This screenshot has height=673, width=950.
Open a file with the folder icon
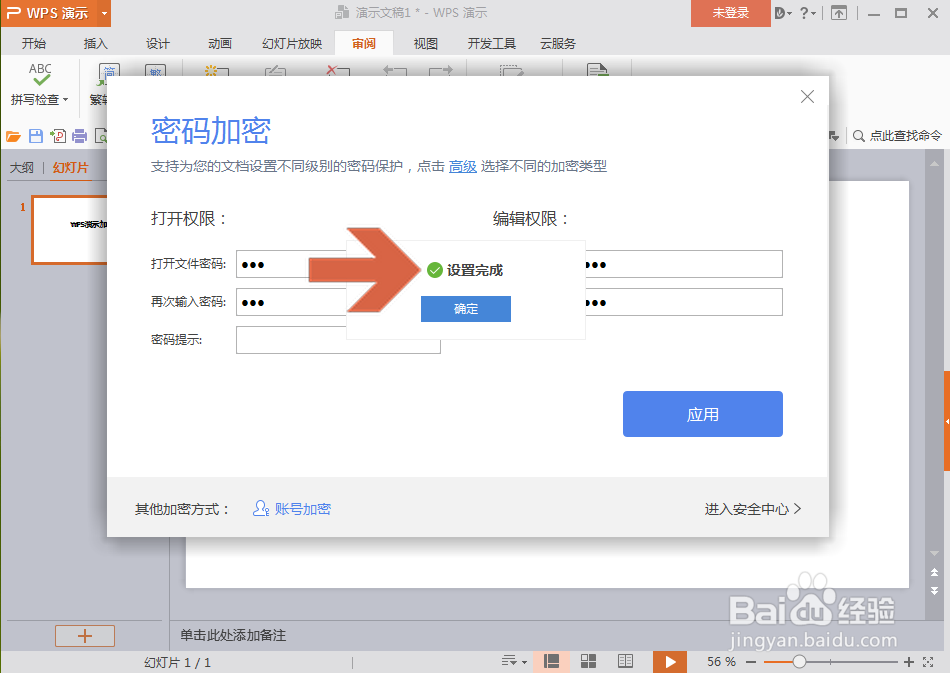tap(12, 135)
